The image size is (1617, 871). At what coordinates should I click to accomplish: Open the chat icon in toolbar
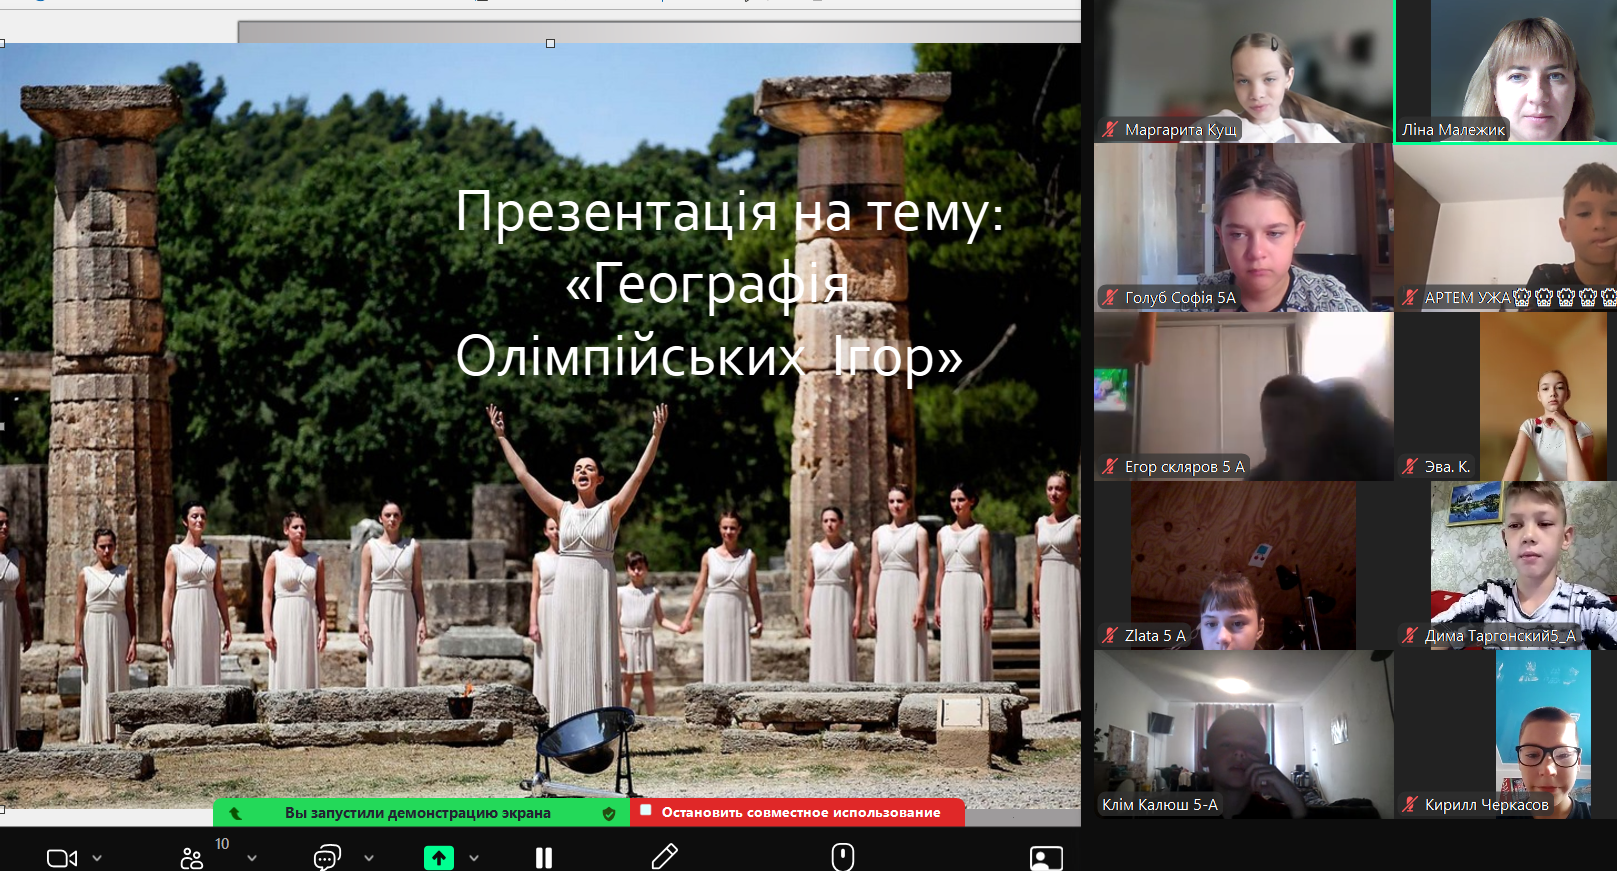click(327, 858)
